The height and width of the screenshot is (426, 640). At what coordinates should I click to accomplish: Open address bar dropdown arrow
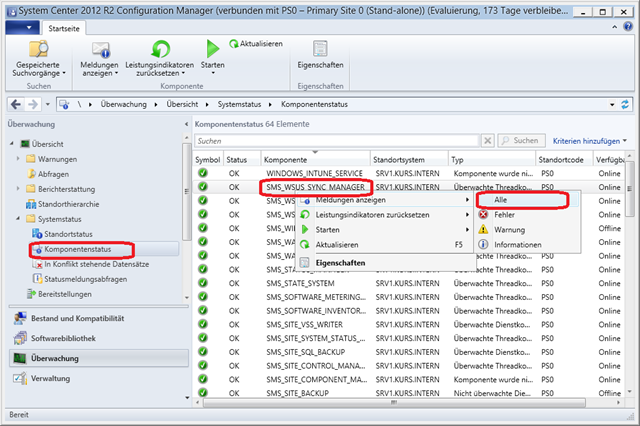tap(612, 104)
